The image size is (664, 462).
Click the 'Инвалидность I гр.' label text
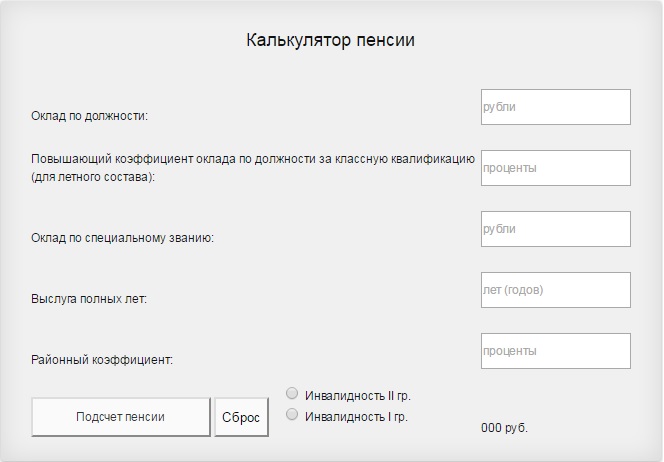tap(356, 417)
